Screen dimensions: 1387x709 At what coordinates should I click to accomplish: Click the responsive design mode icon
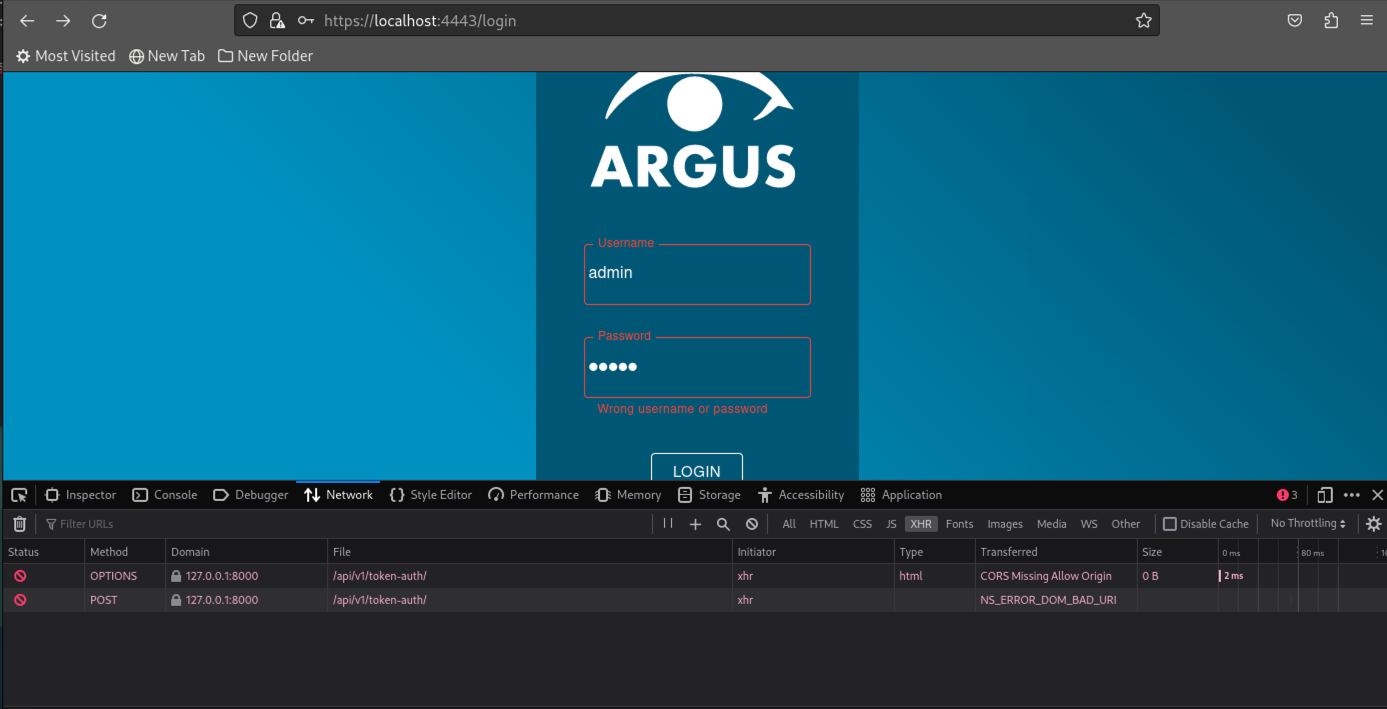[1325, 494]
